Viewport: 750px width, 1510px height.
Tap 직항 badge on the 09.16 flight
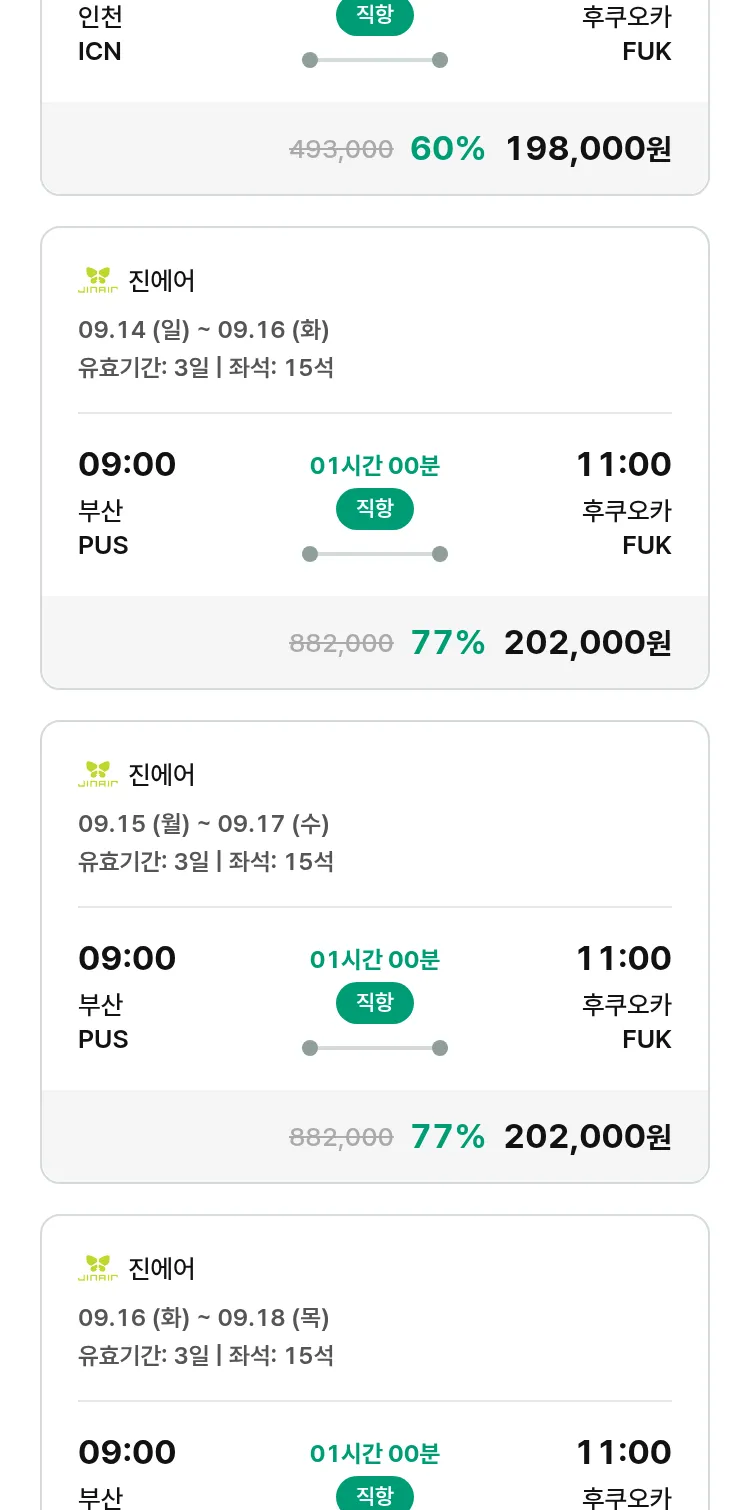pyautogui.click(x=375, y=1495)
